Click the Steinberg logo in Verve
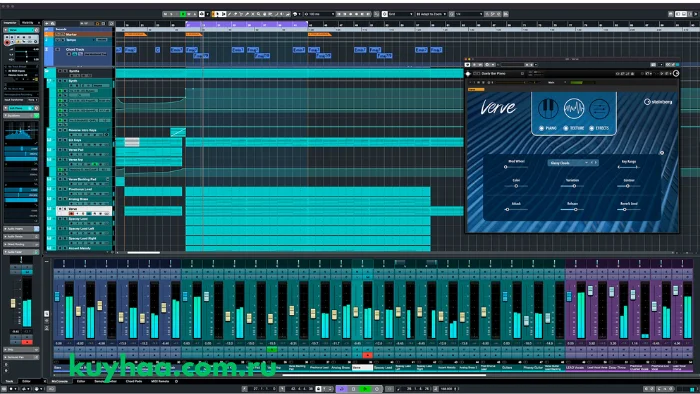 pos(658,102)
